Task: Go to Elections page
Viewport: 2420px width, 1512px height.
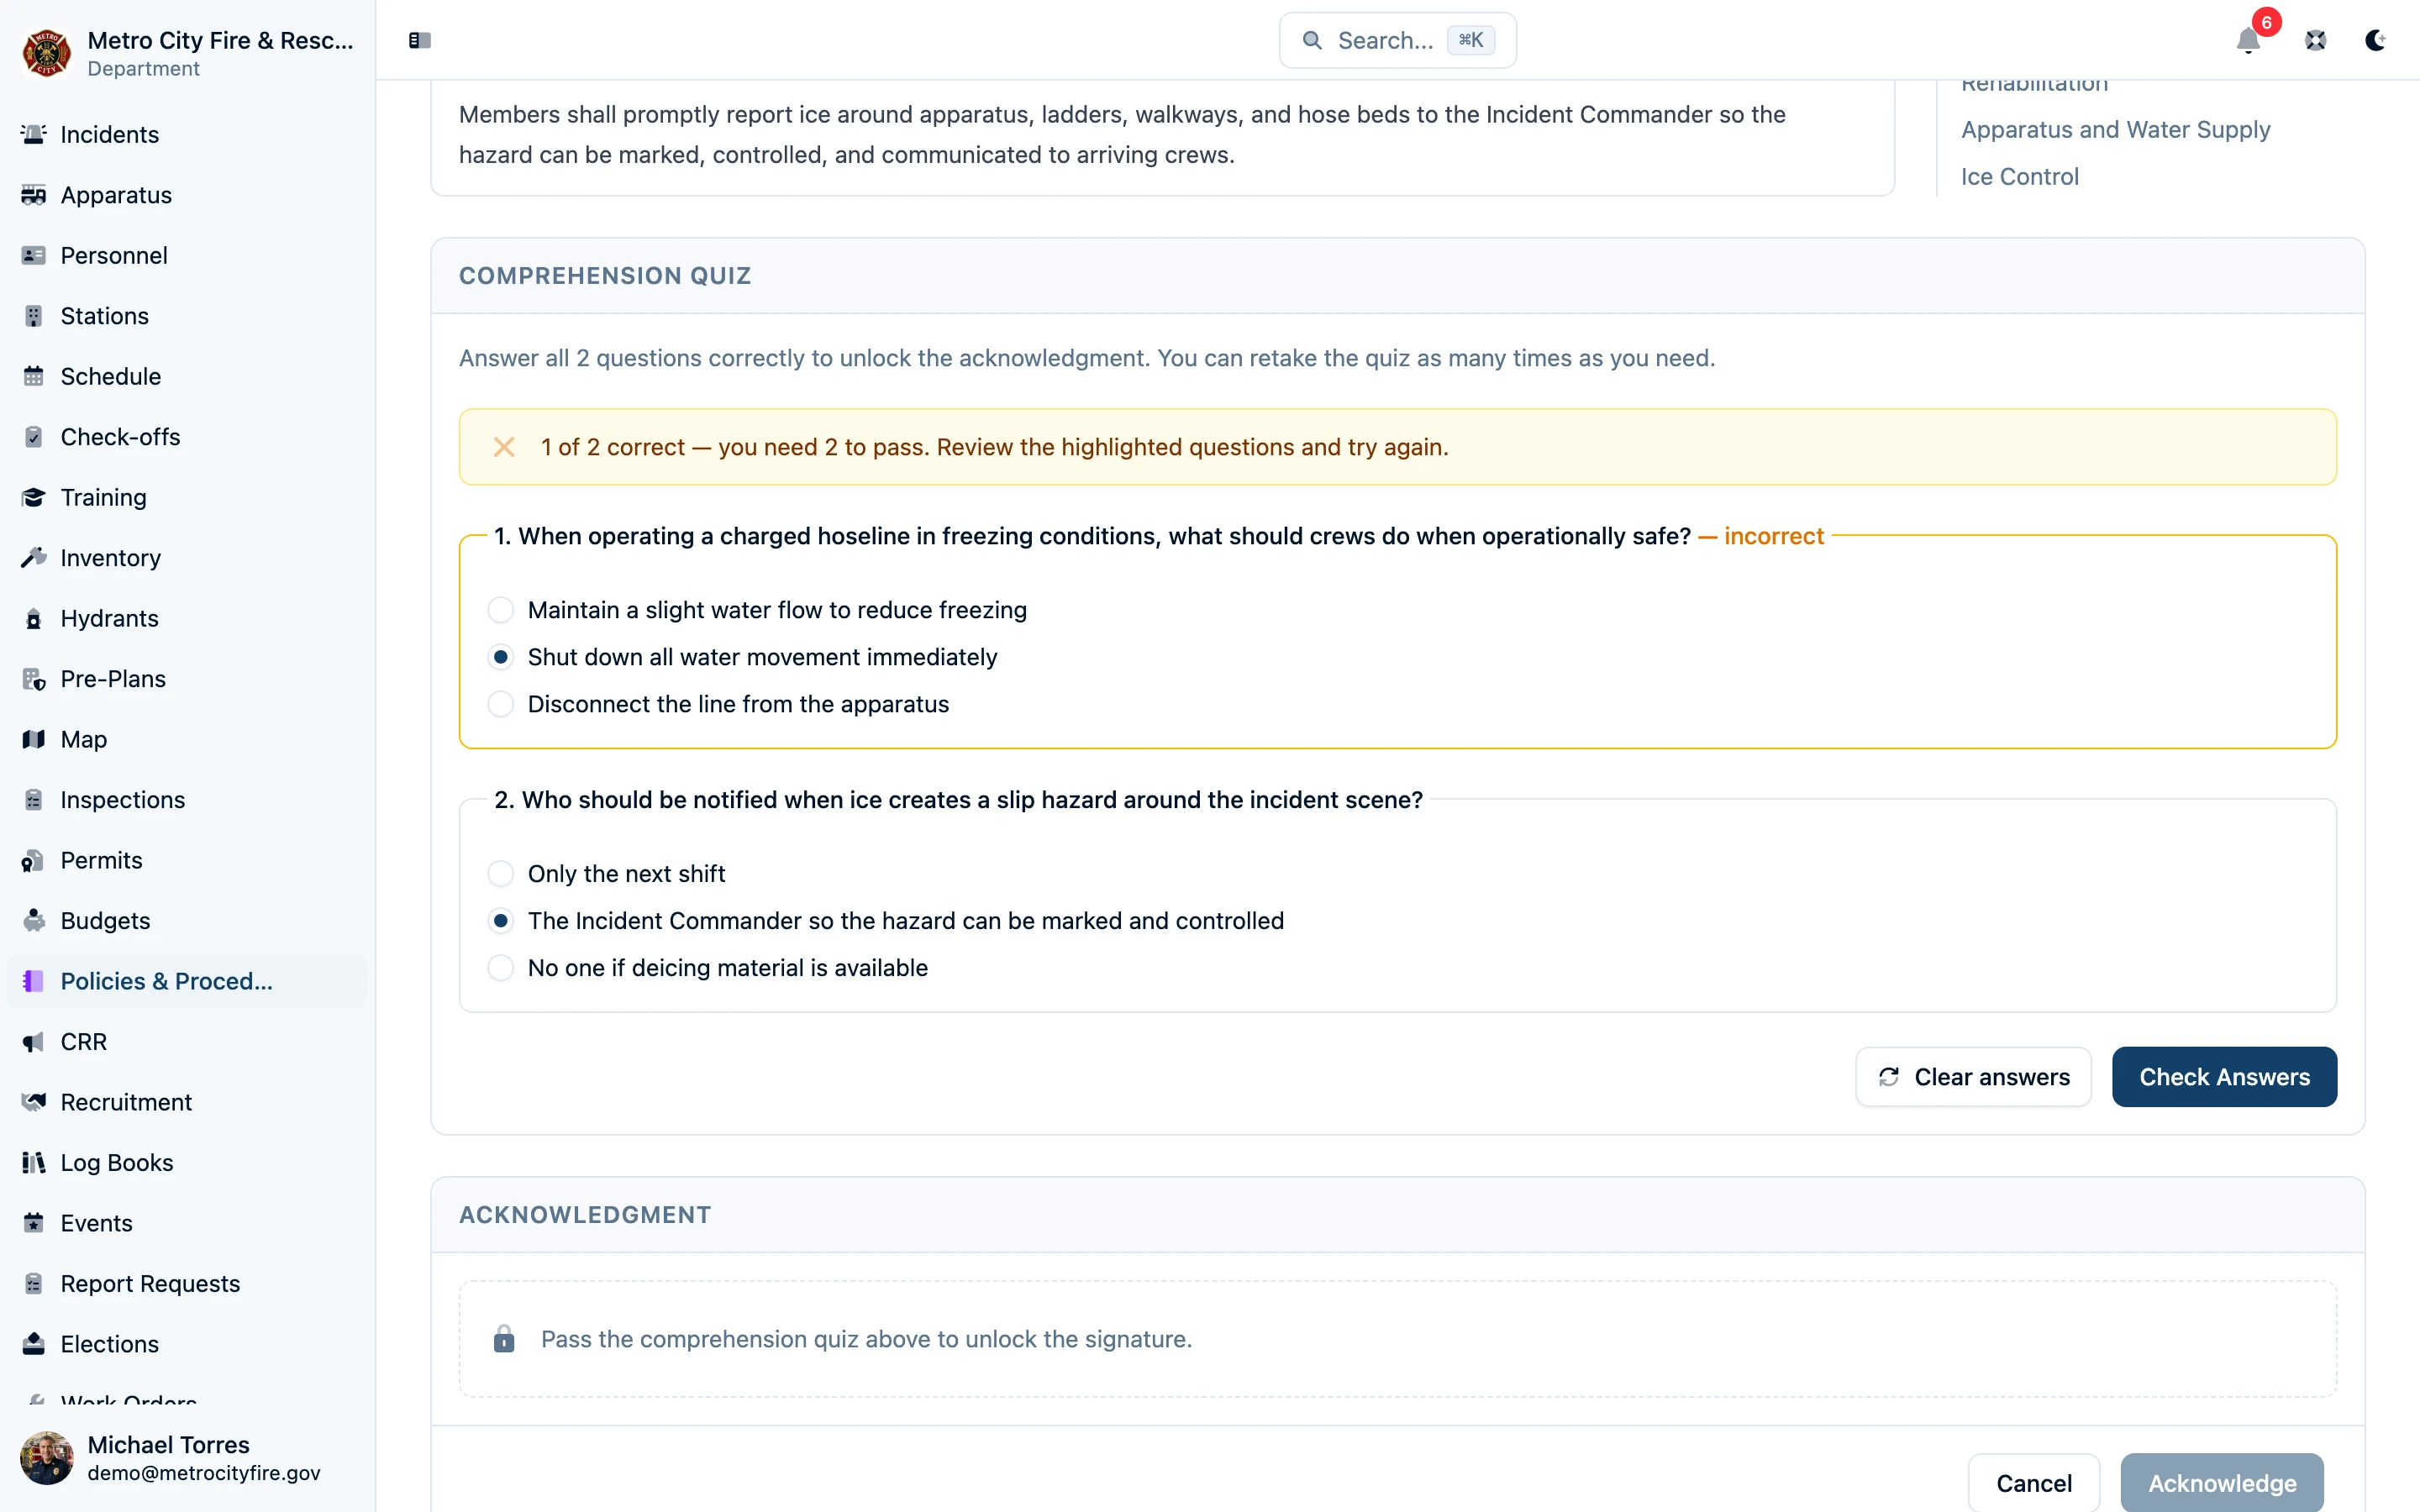Action: pos(187,1344)
